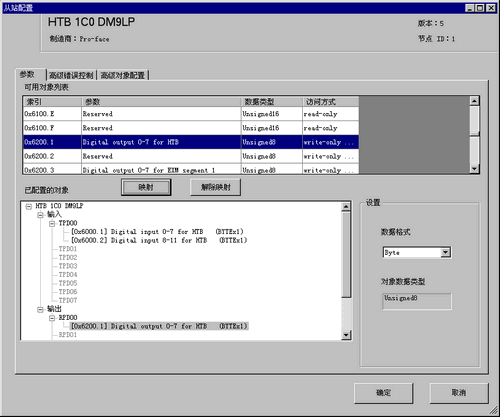Collapse the RPDO0 node
Viewport: 500px width, 417px height.
point(52,318)
